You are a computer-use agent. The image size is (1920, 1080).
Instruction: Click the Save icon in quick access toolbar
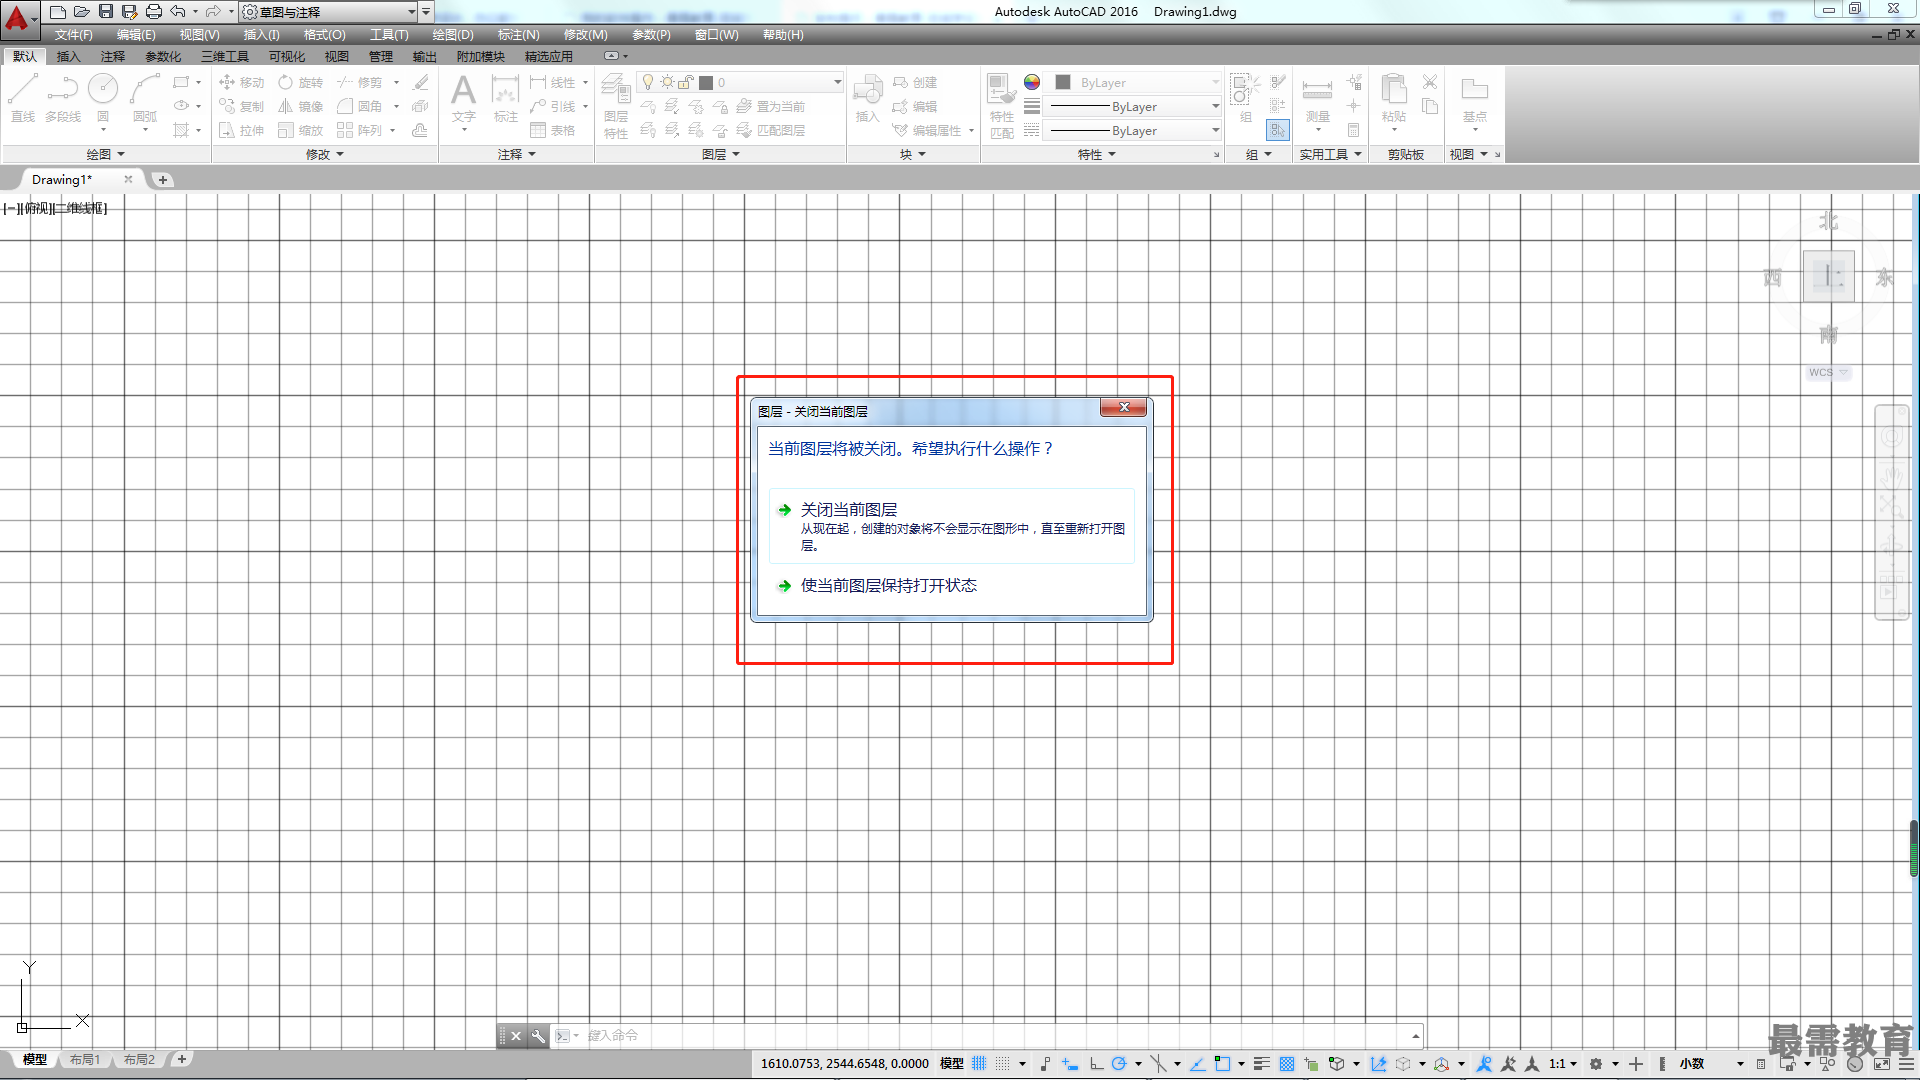(106, 11)
